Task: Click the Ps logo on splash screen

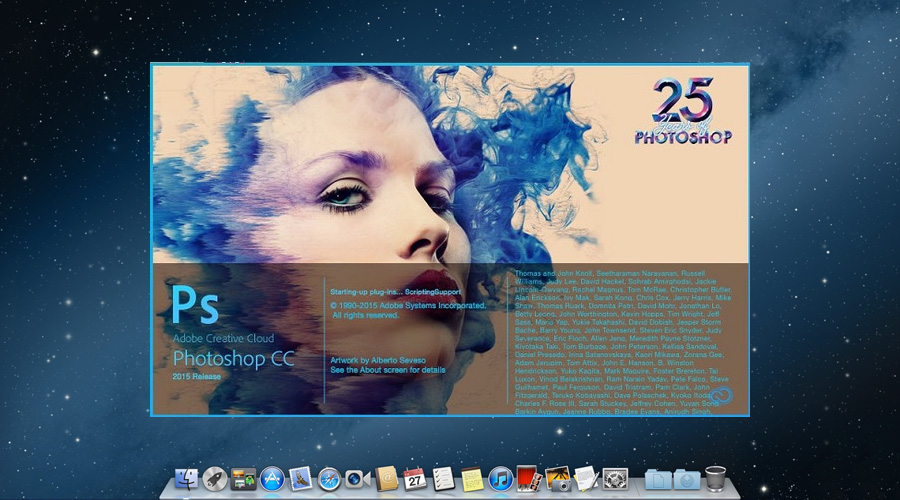Action: (x=195, y=305)
